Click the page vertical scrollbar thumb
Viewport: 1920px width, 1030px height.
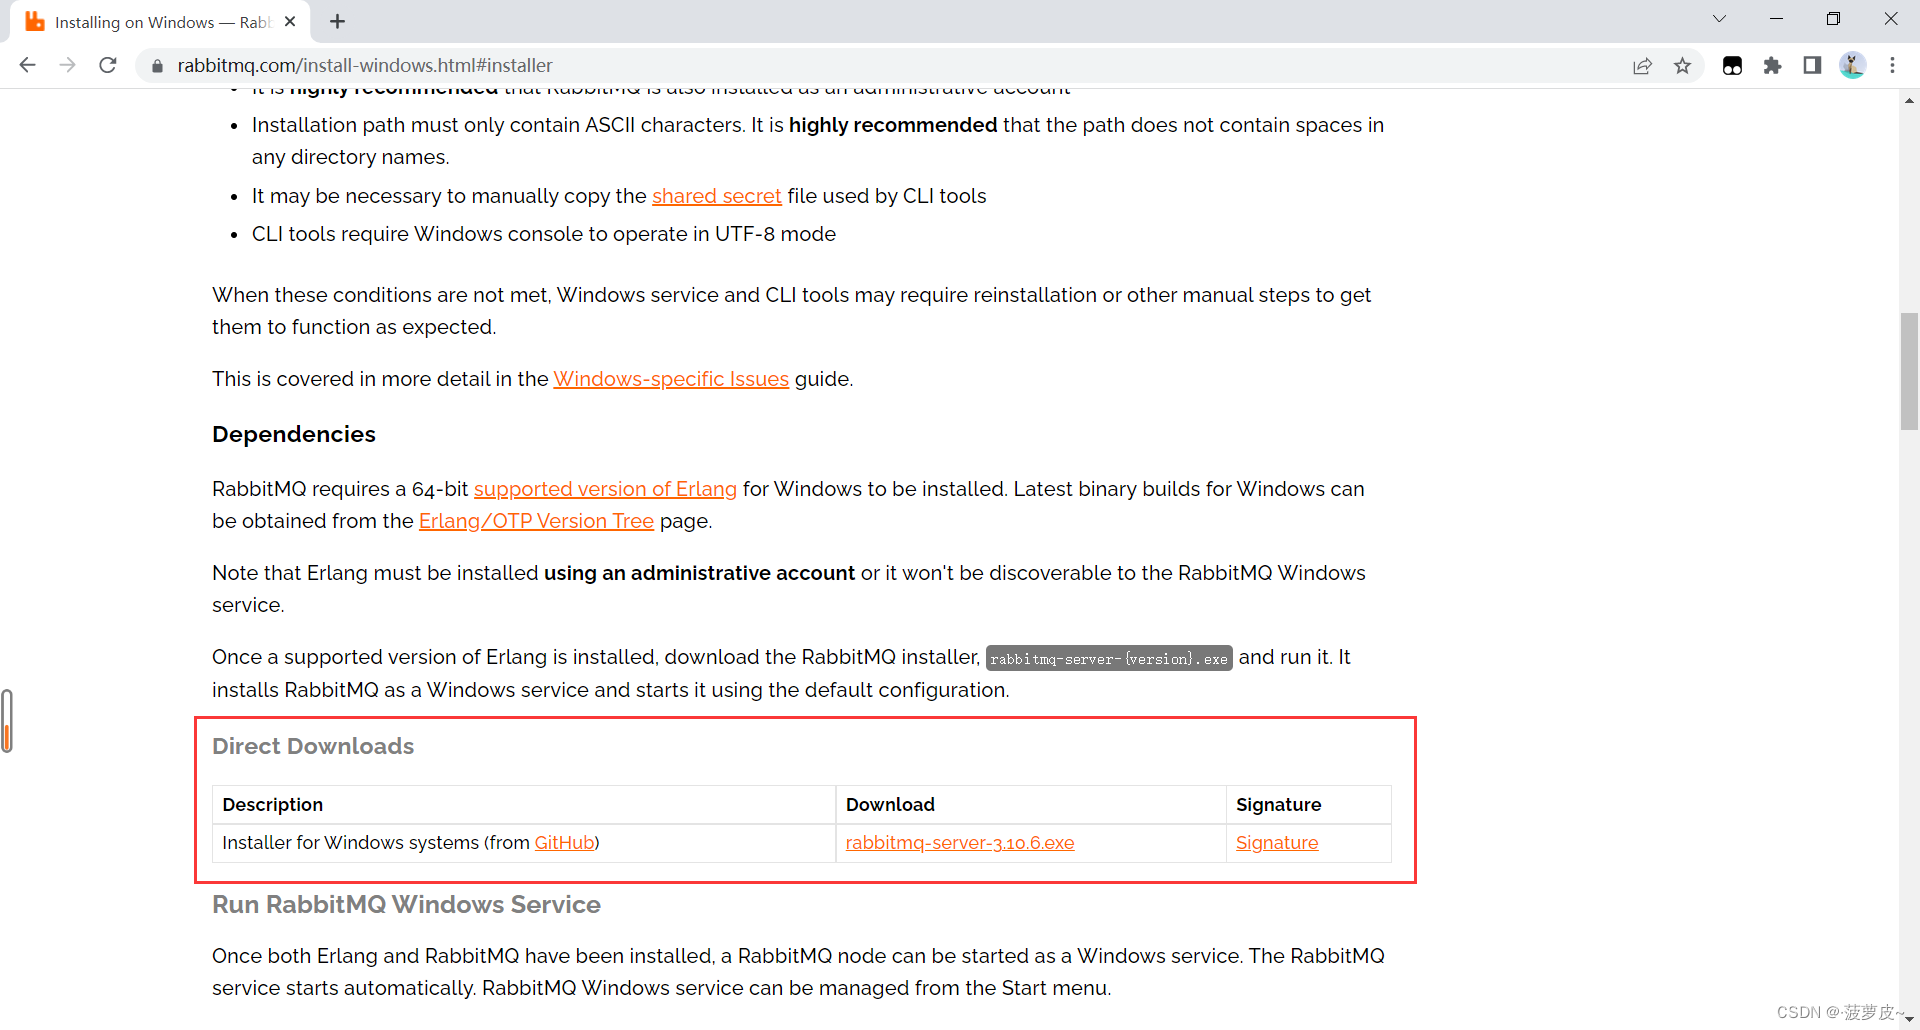pyautogui.click(x=1909, y=371)
